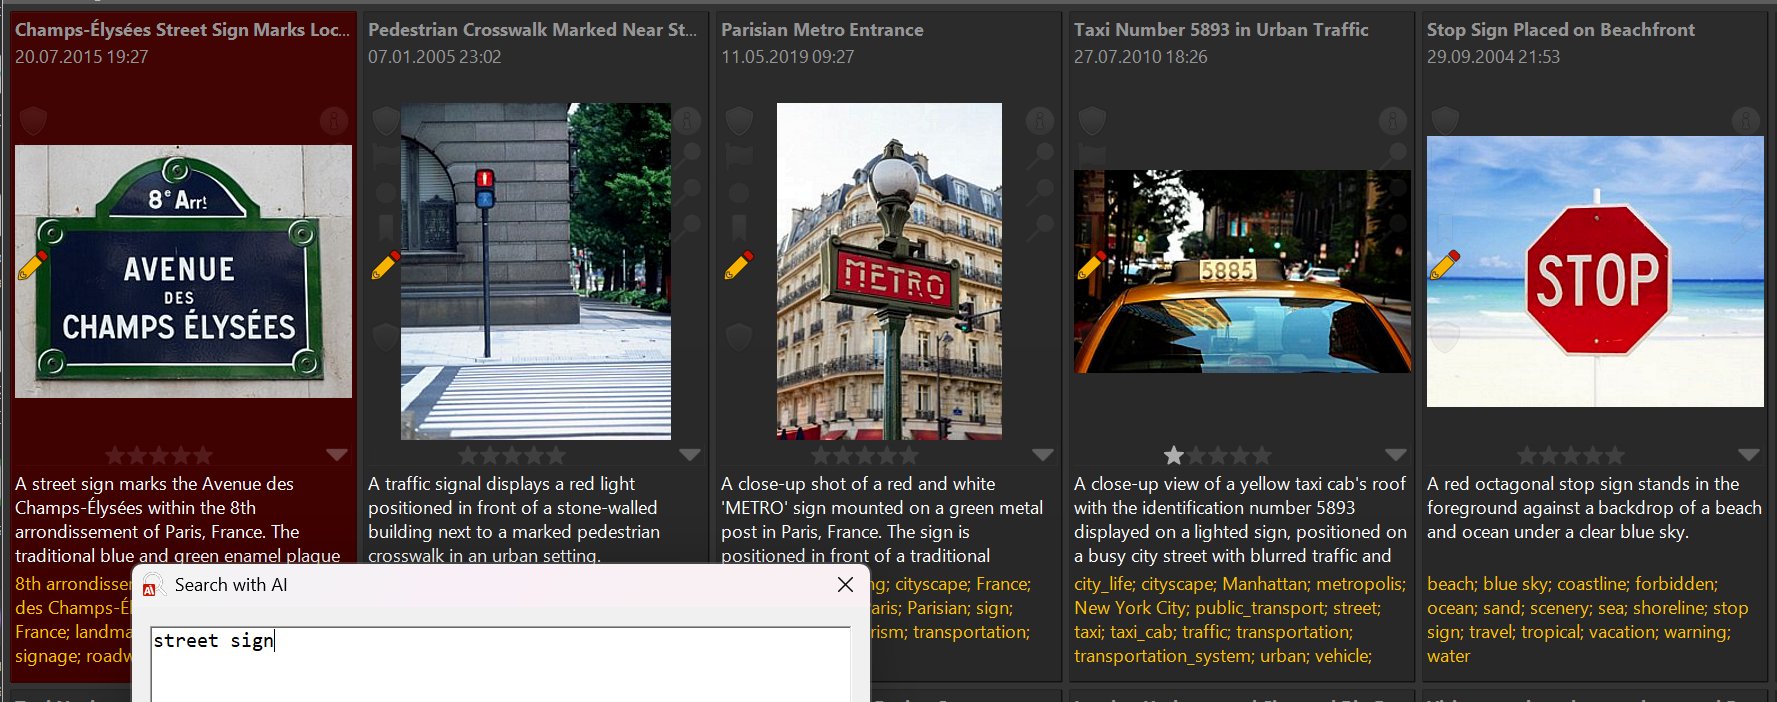
Task: Open the dropdown arrow under Pedestrian Crosswalk thumbnail
Action: pyautogui.click(x=690, y=455)
